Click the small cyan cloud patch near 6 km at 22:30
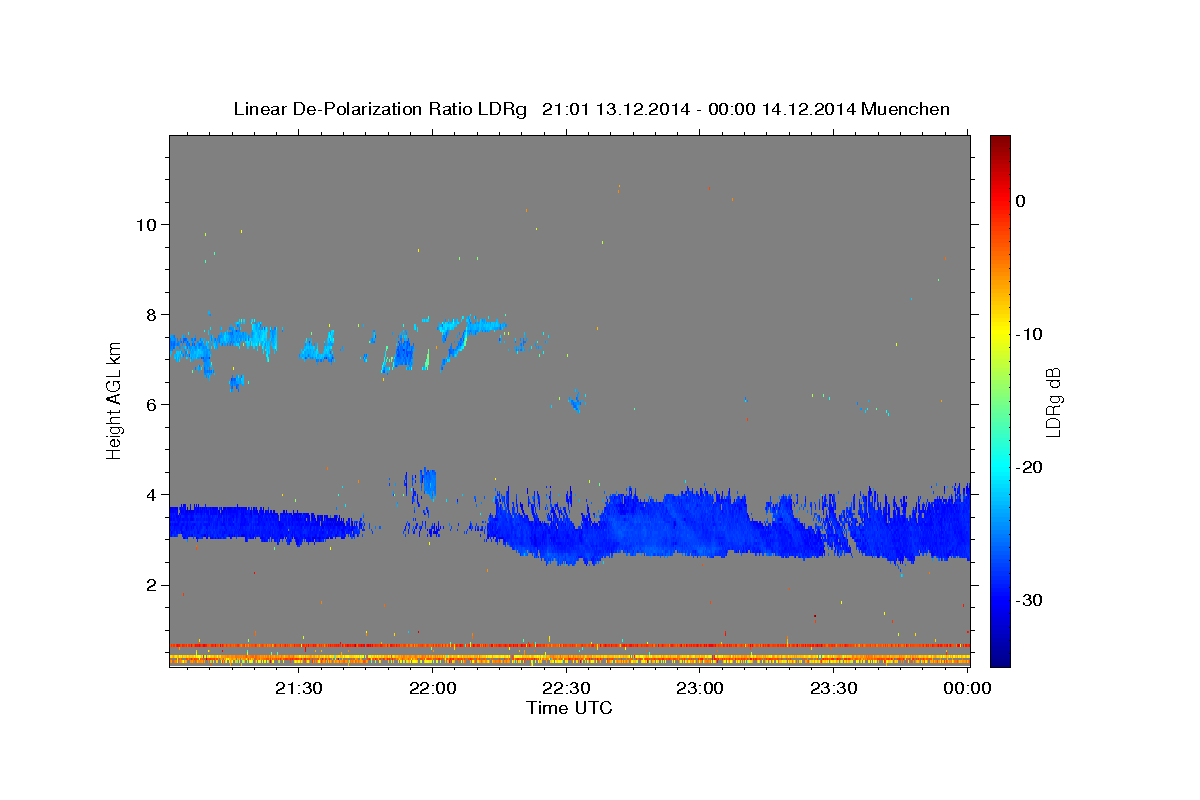The image size is (1200, 800). 575,402
